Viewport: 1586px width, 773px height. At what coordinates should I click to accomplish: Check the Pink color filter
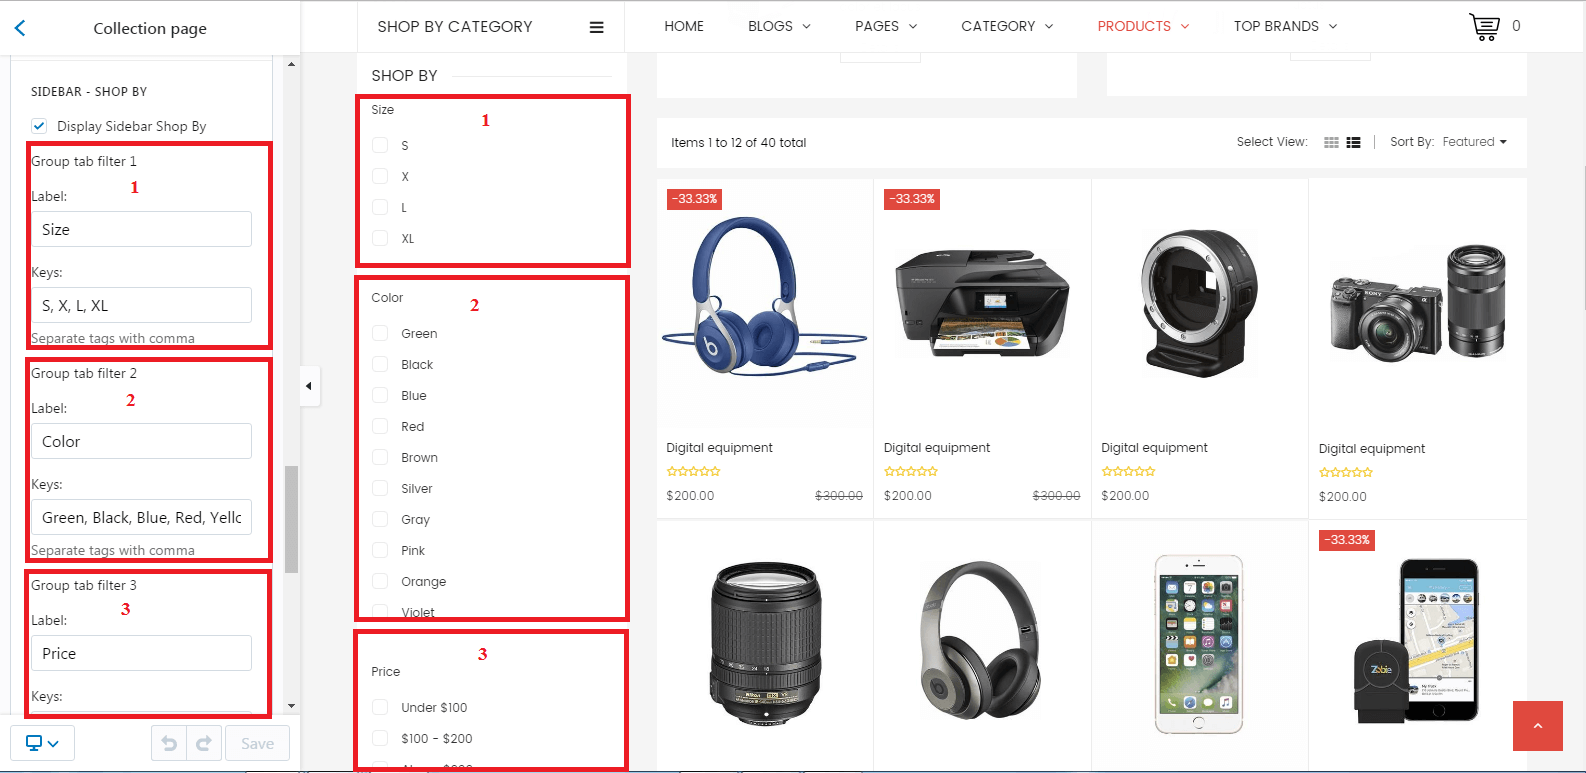point(380,550)
